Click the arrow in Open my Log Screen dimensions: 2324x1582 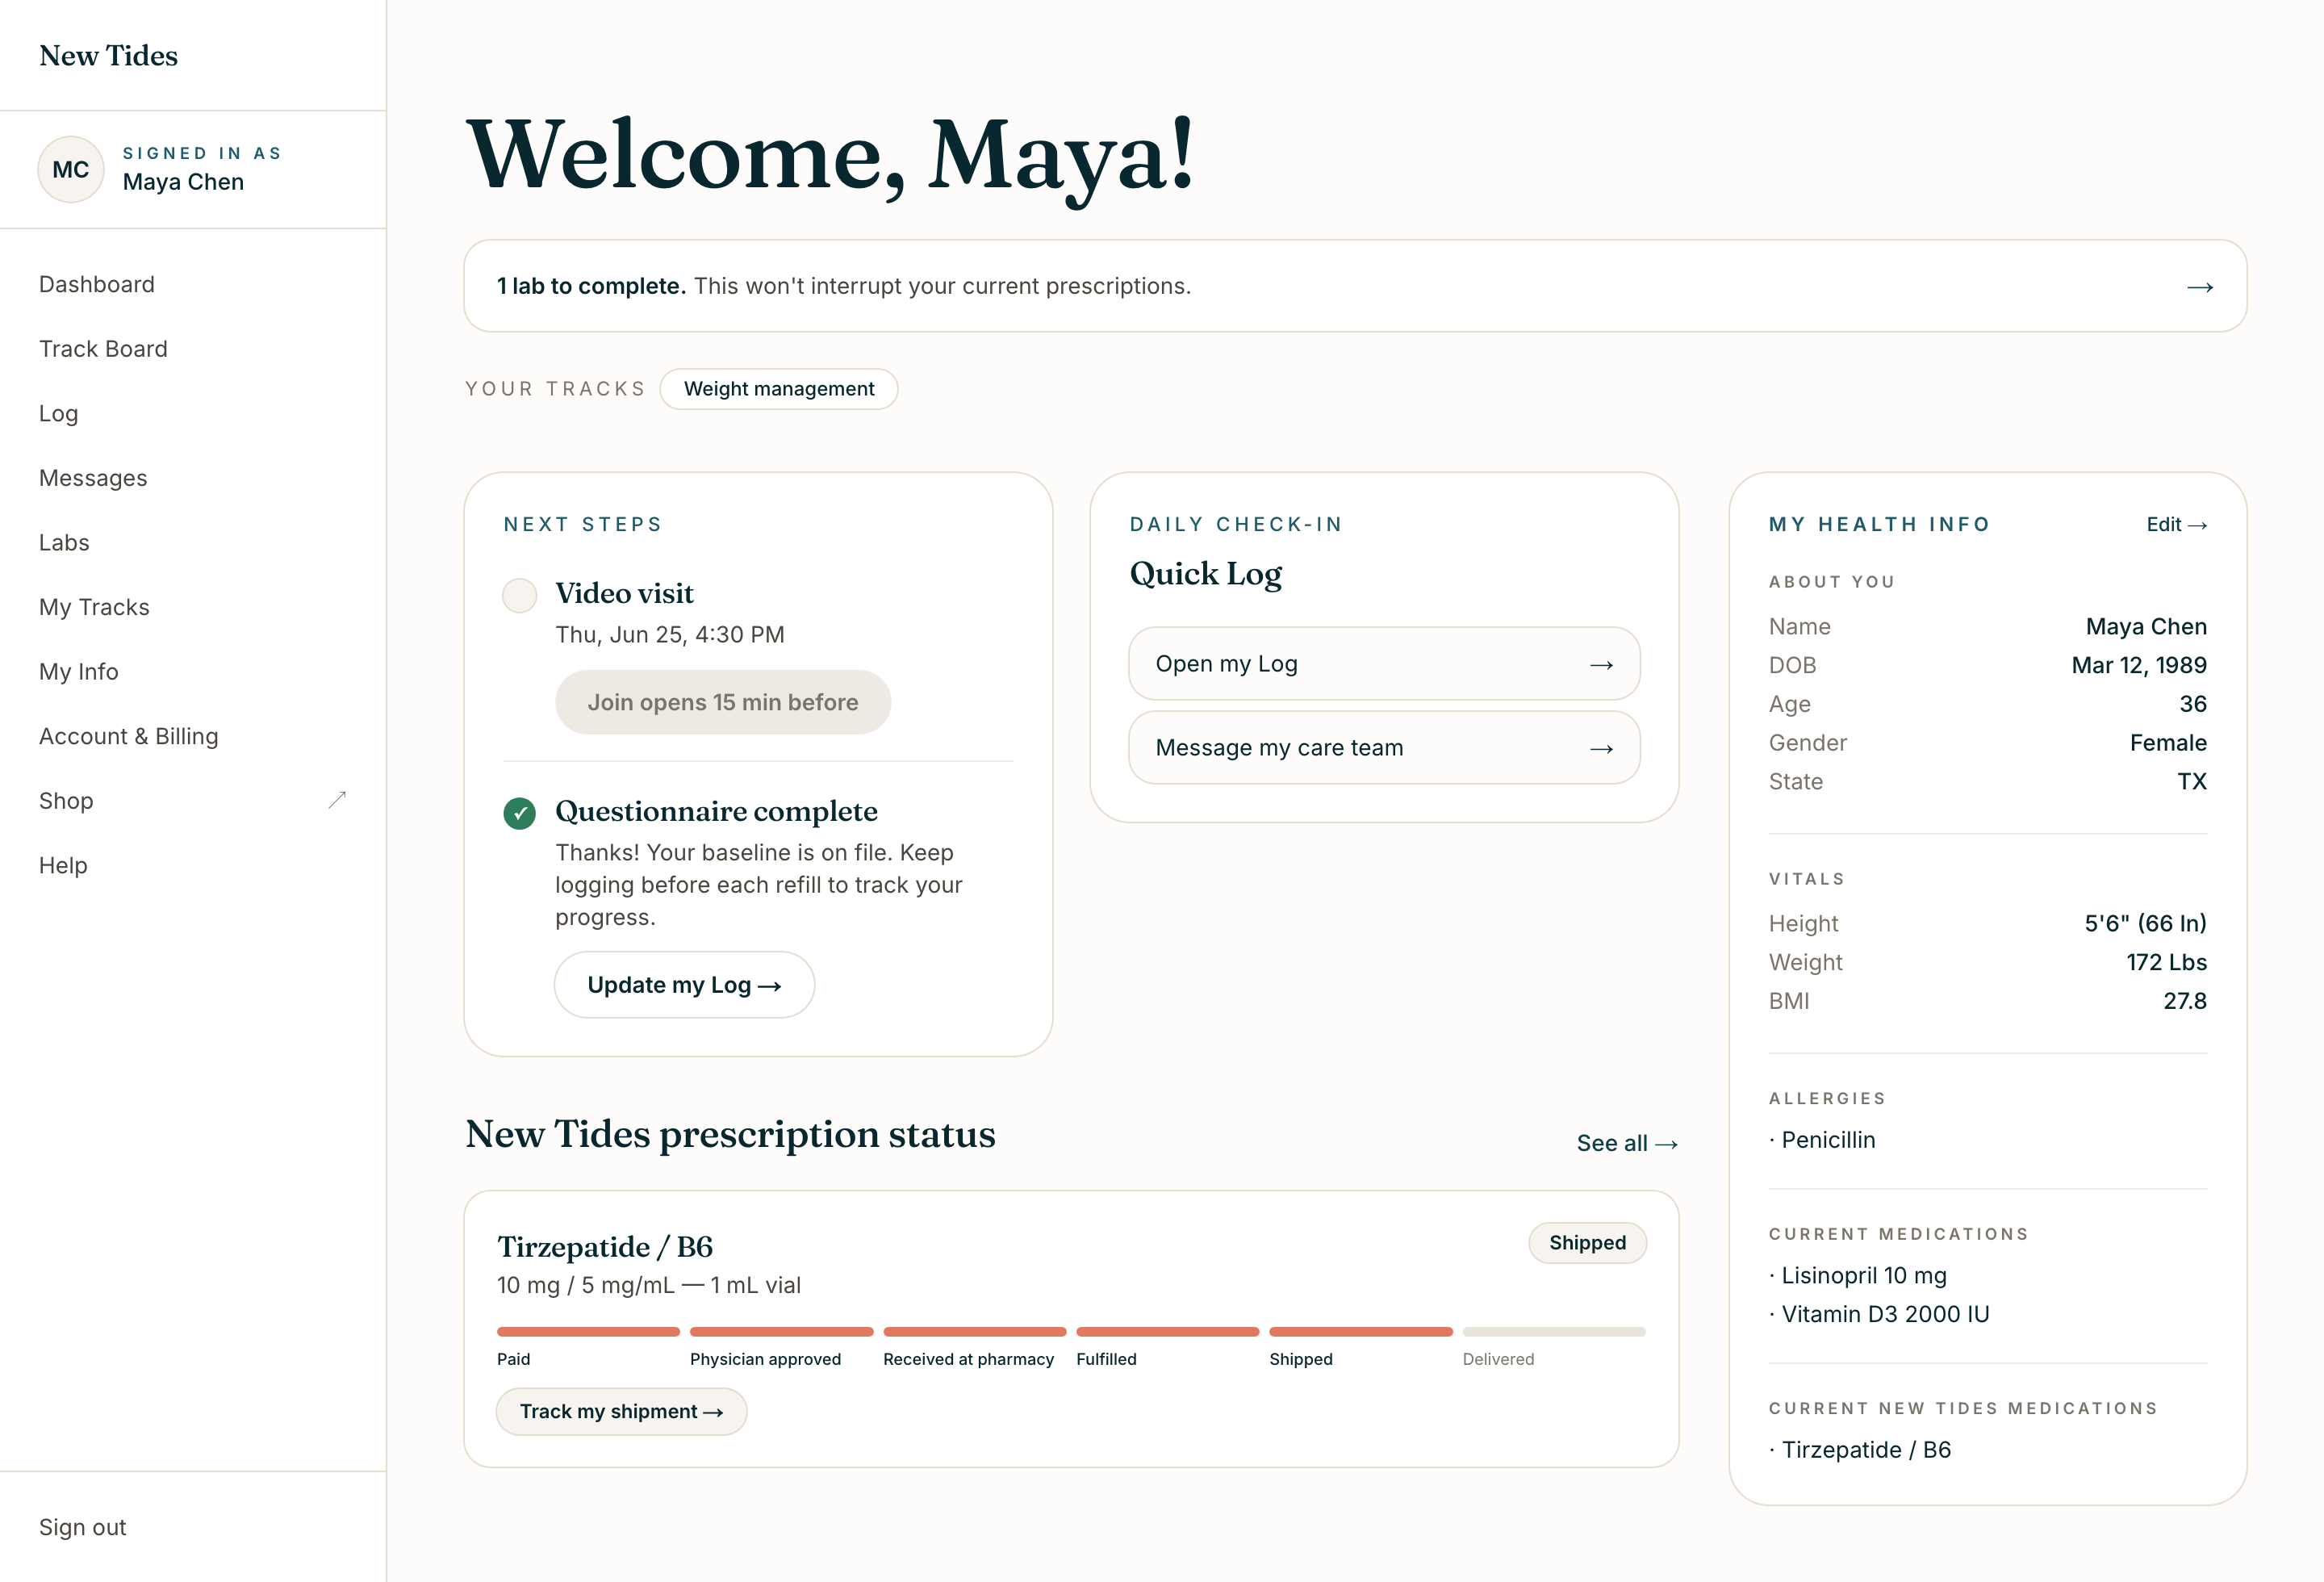1602,665
